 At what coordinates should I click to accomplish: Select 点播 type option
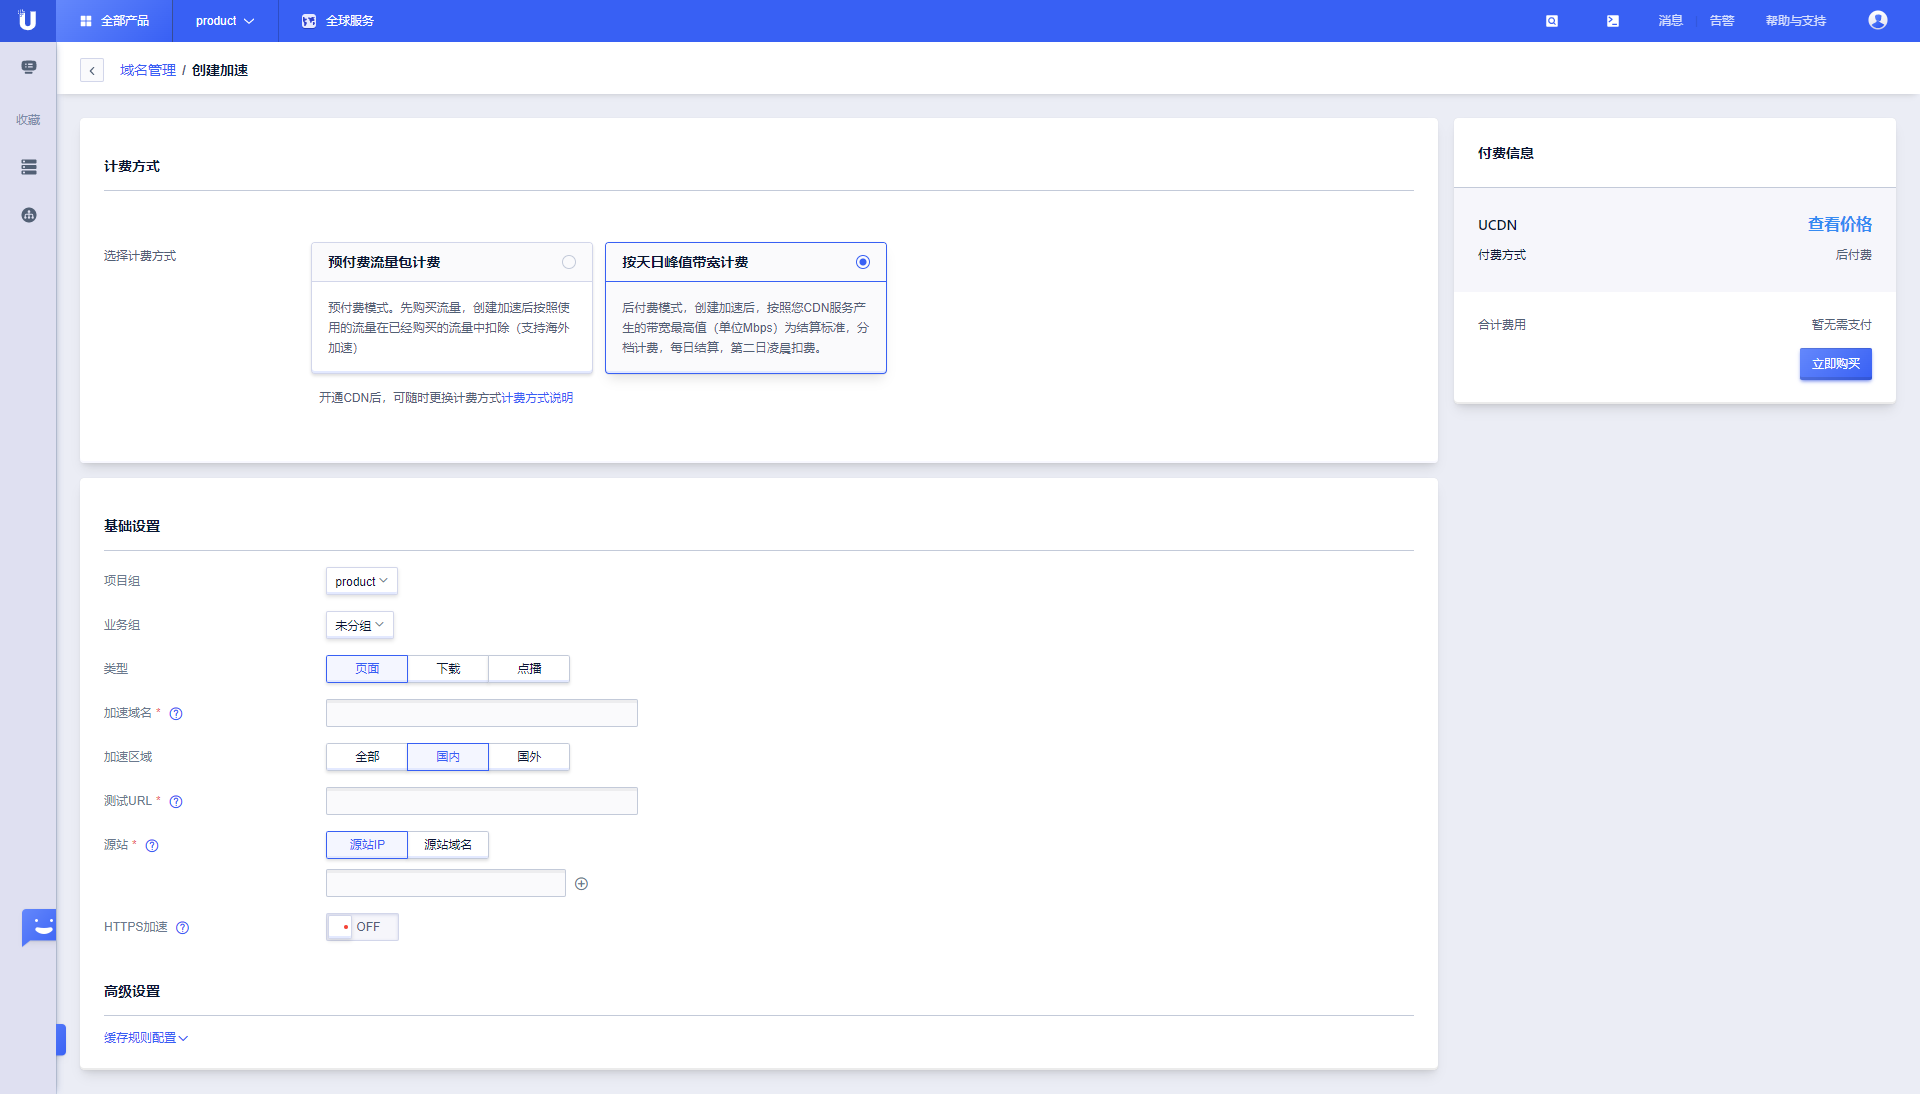(x=529, y=669)
